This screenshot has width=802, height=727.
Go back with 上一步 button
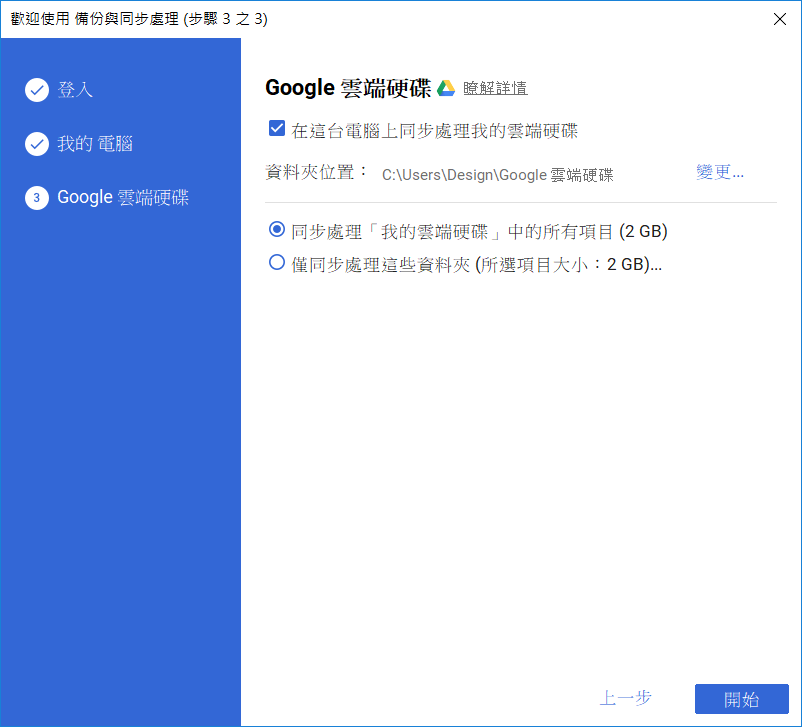point(626,698)
